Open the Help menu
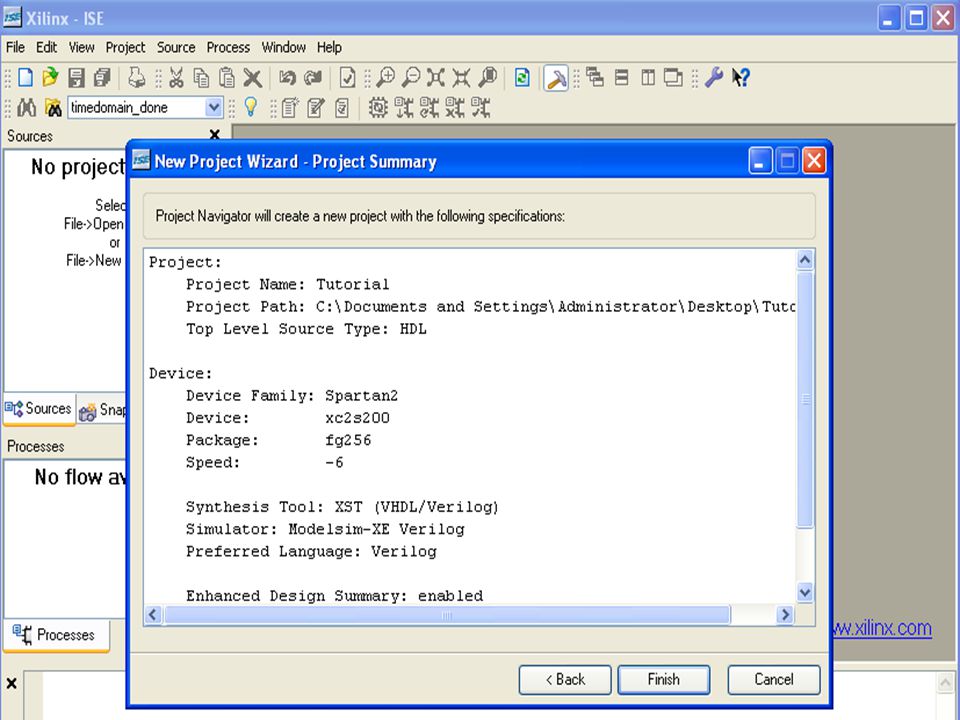Screen dimensions: 960x720 [329, 47]
